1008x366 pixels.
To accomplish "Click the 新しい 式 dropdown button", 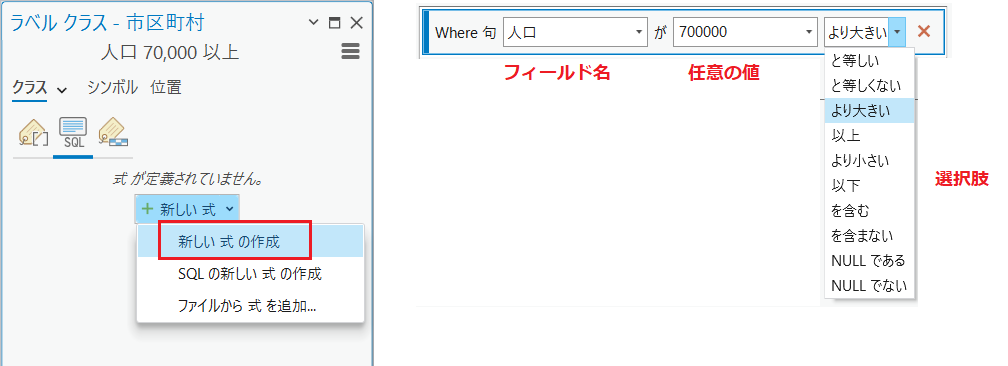I will pos(187,208).
